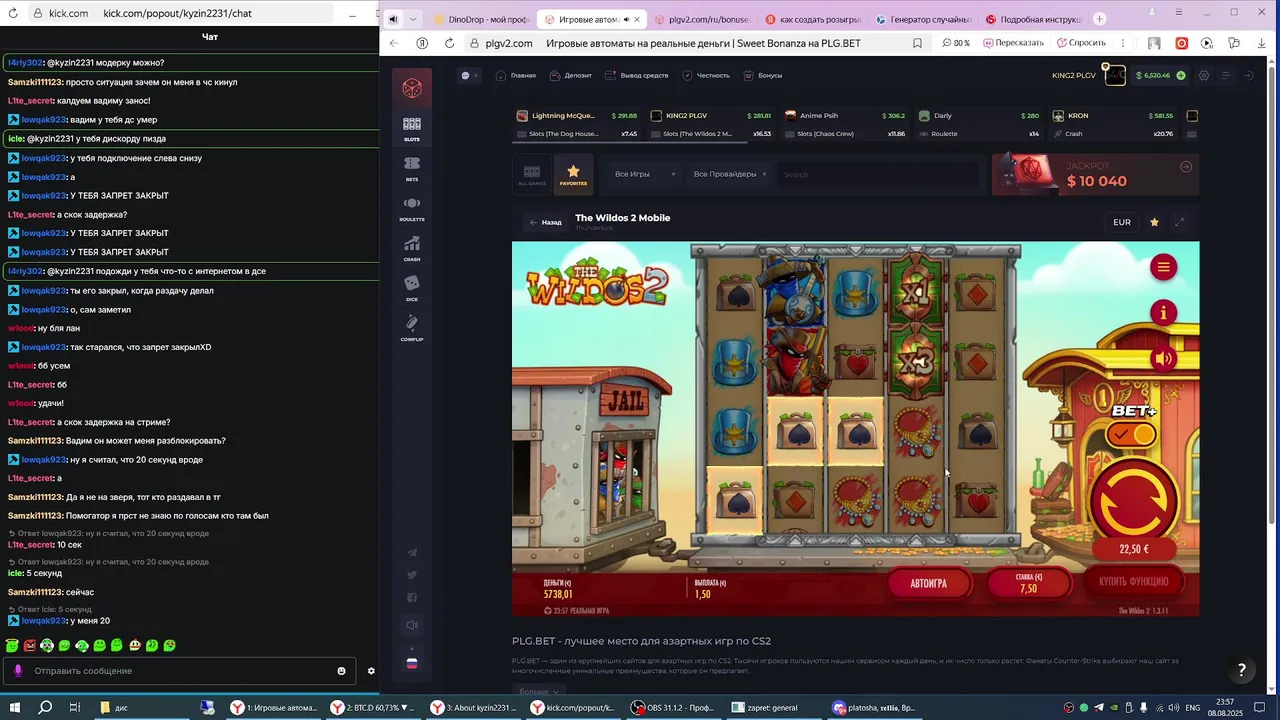This screenshot has height=720, width=1280.
Task: Open chat settings gear in Kick chat
Action: (x=371, y=671)
